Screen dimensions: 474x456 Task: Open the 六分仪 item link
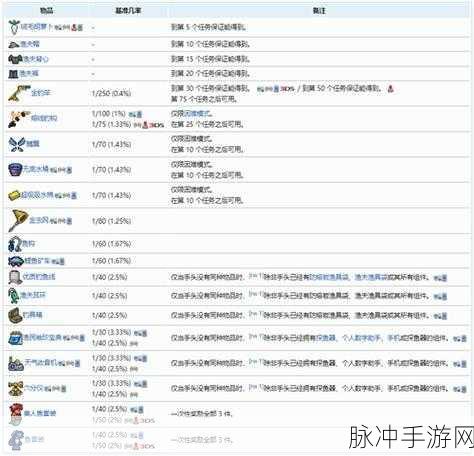(34, 388)
